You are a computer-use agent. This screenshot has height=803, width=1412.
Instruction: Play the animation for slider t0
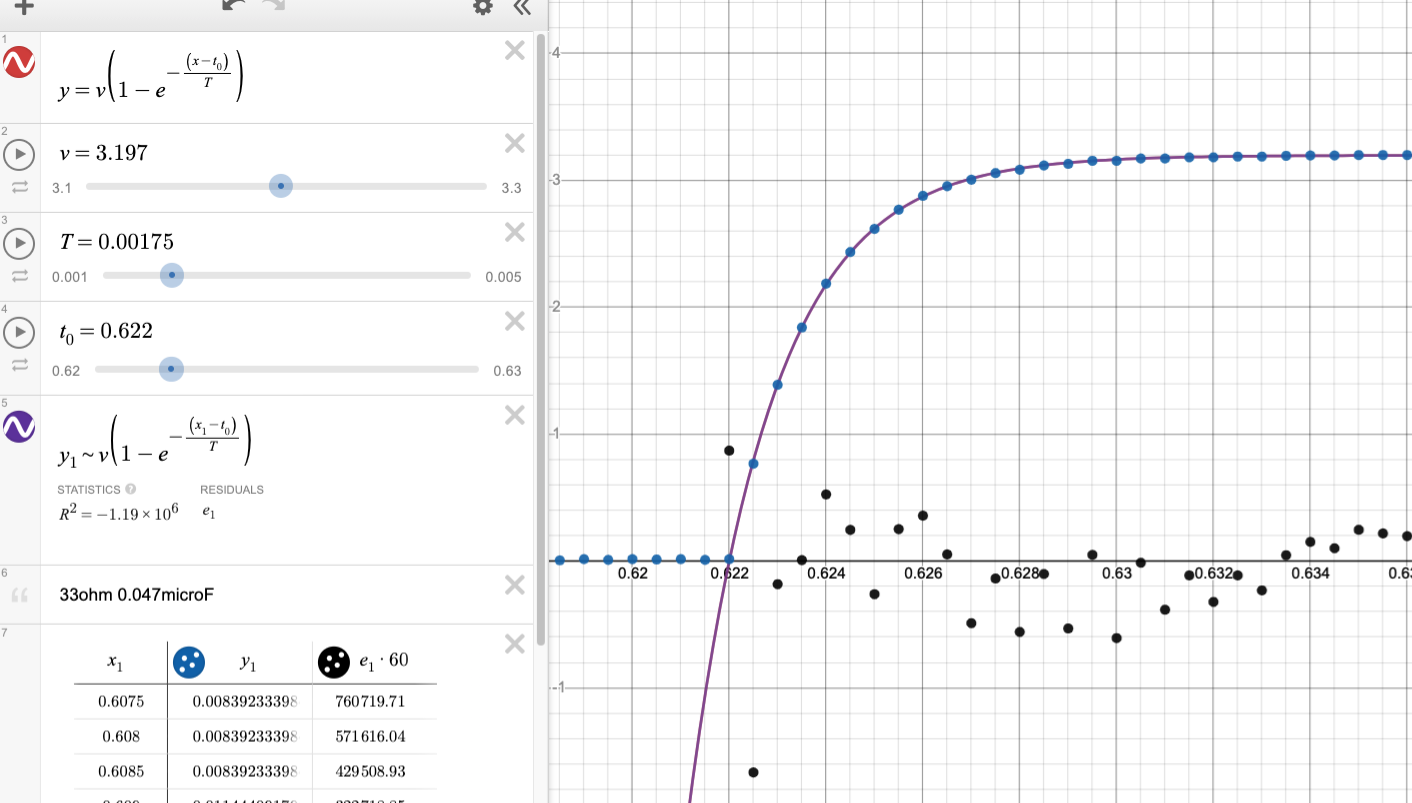20,331
